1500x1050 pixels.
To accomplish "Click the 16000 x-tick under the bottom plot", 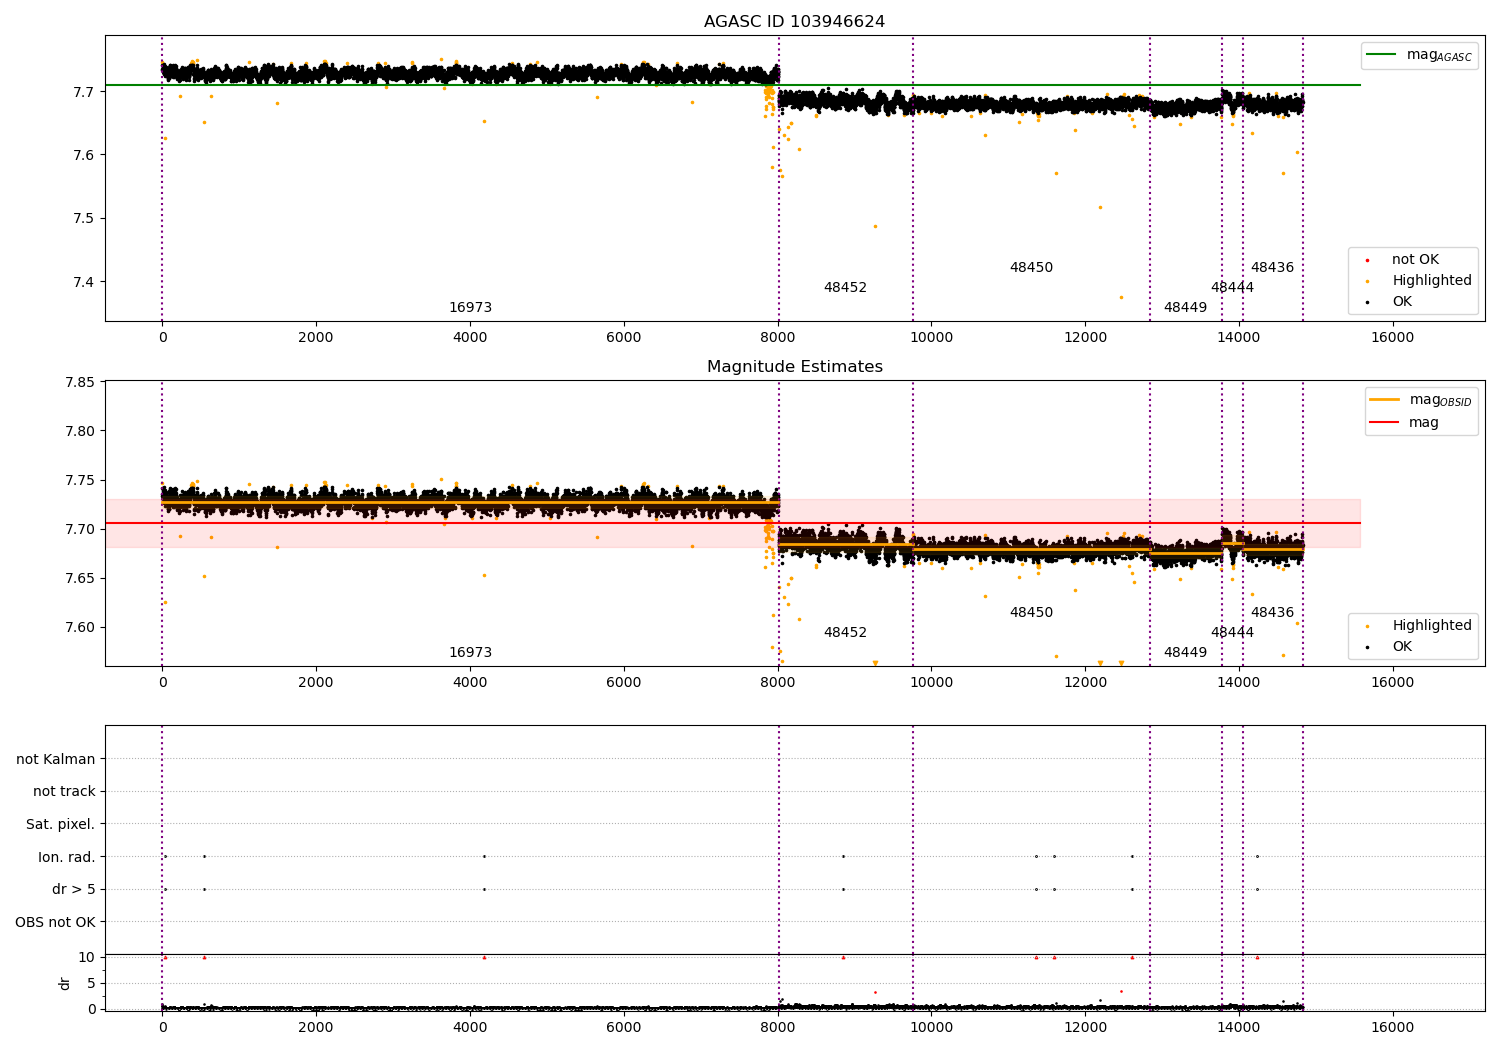I will [x=1392, y=1028].
